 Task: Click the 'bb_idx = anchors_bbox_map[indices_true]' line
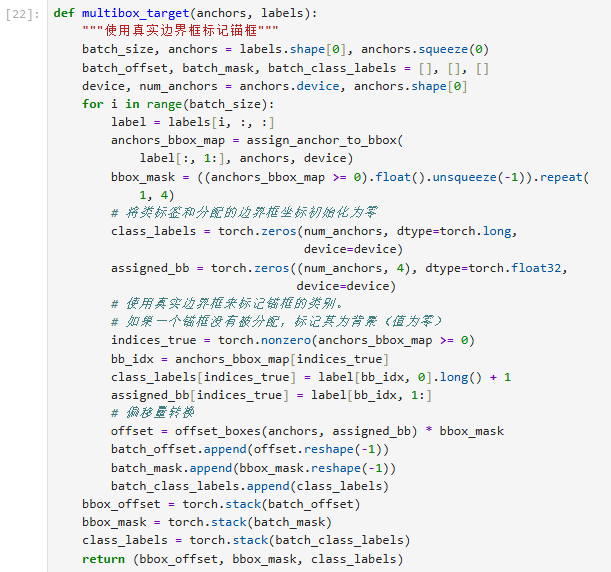pos(250,359)
